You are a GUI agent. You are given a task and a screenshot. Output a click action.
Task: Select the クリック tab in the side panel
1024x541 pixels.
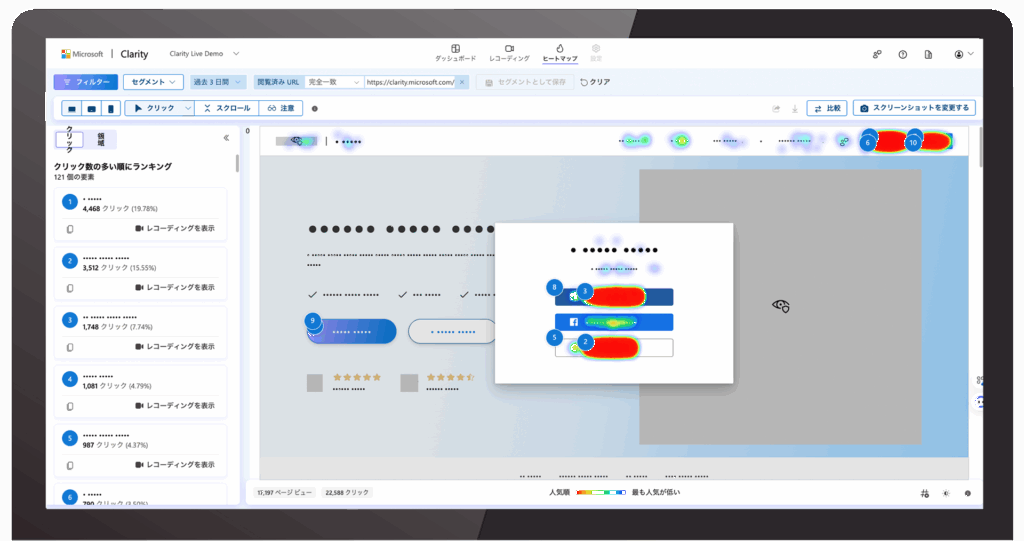click(x=69, y=139)
